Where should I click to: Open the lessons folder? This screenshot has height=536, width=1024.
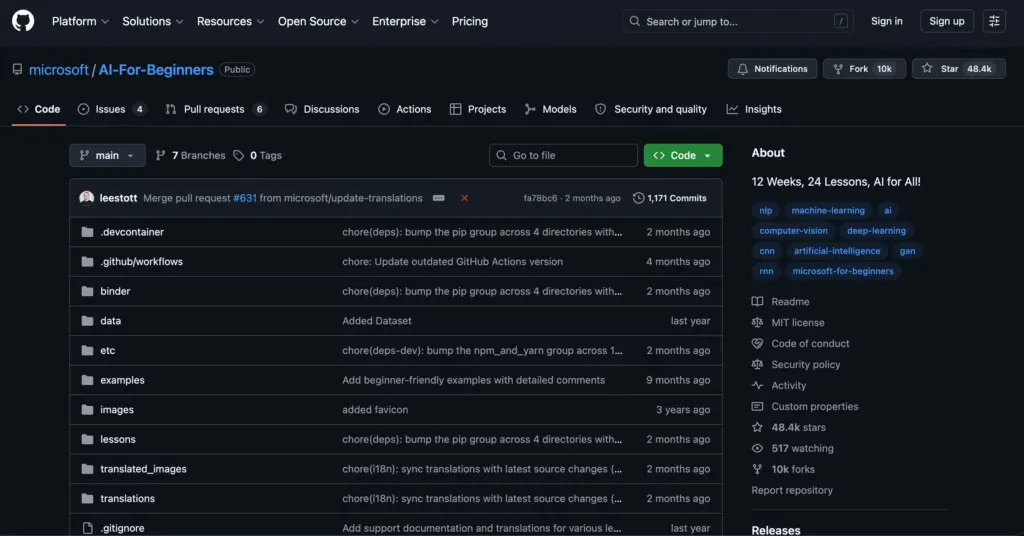coord(118,439)
